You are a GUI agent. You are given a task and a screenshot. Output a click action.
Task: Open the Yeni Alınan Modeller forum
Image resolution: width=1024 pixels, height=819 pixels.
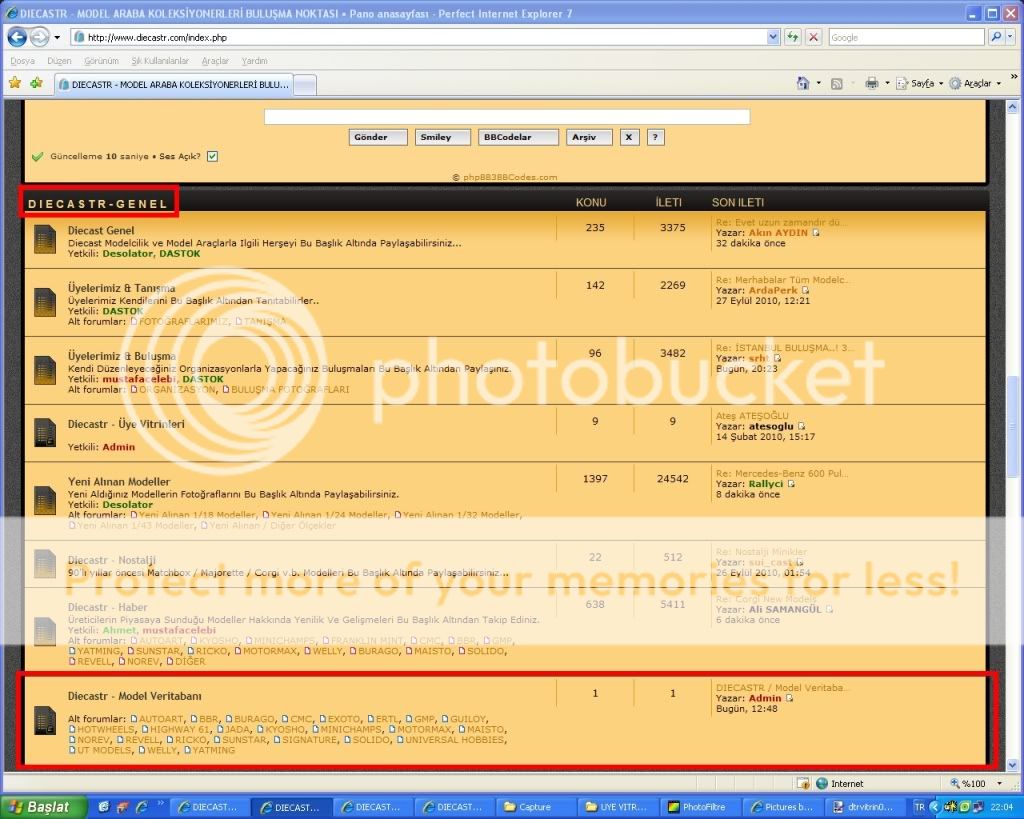(119, 481)
